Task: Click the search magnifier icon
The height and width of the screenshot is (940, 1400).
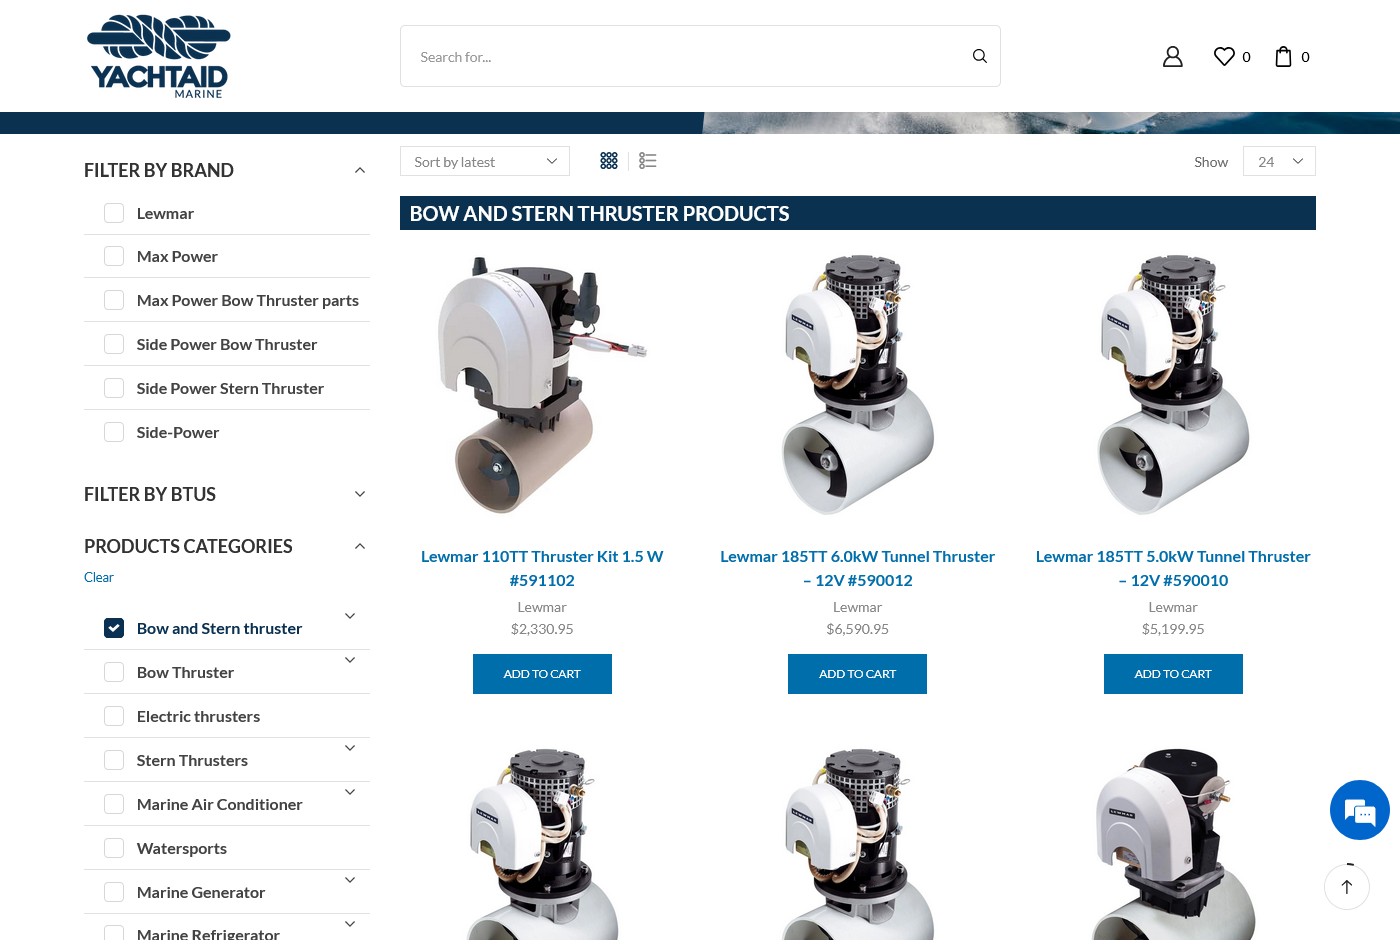Action: [979, 57]
